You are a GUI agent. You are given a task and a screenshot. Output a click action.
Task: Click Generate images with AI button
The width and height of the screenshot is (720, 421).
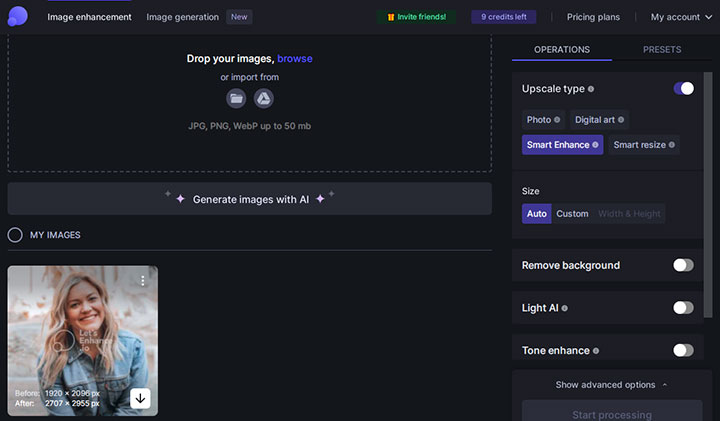(250, 199)
